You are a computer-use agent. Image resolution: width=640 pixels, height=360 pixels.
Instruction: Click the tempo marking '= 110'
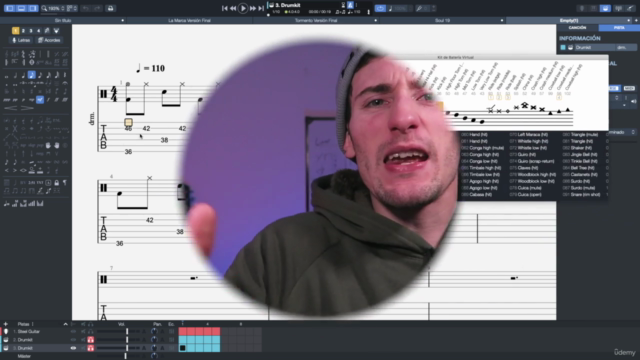(150, 68)
